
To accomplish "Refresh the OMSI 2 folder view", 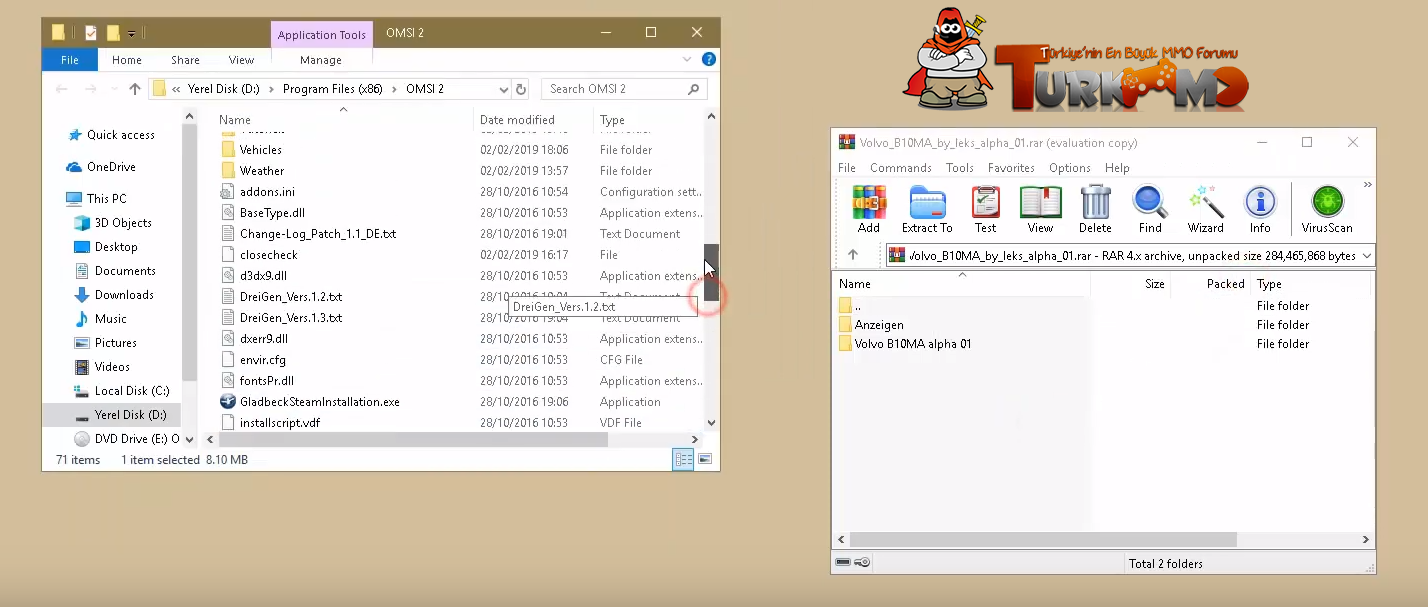I will [x=520, y=89].
